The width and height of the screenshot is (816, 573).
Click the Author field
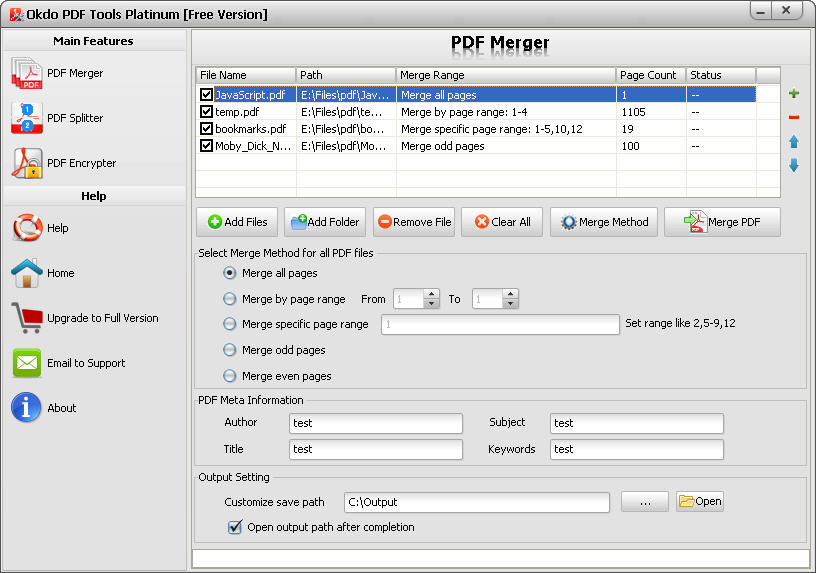376,423
